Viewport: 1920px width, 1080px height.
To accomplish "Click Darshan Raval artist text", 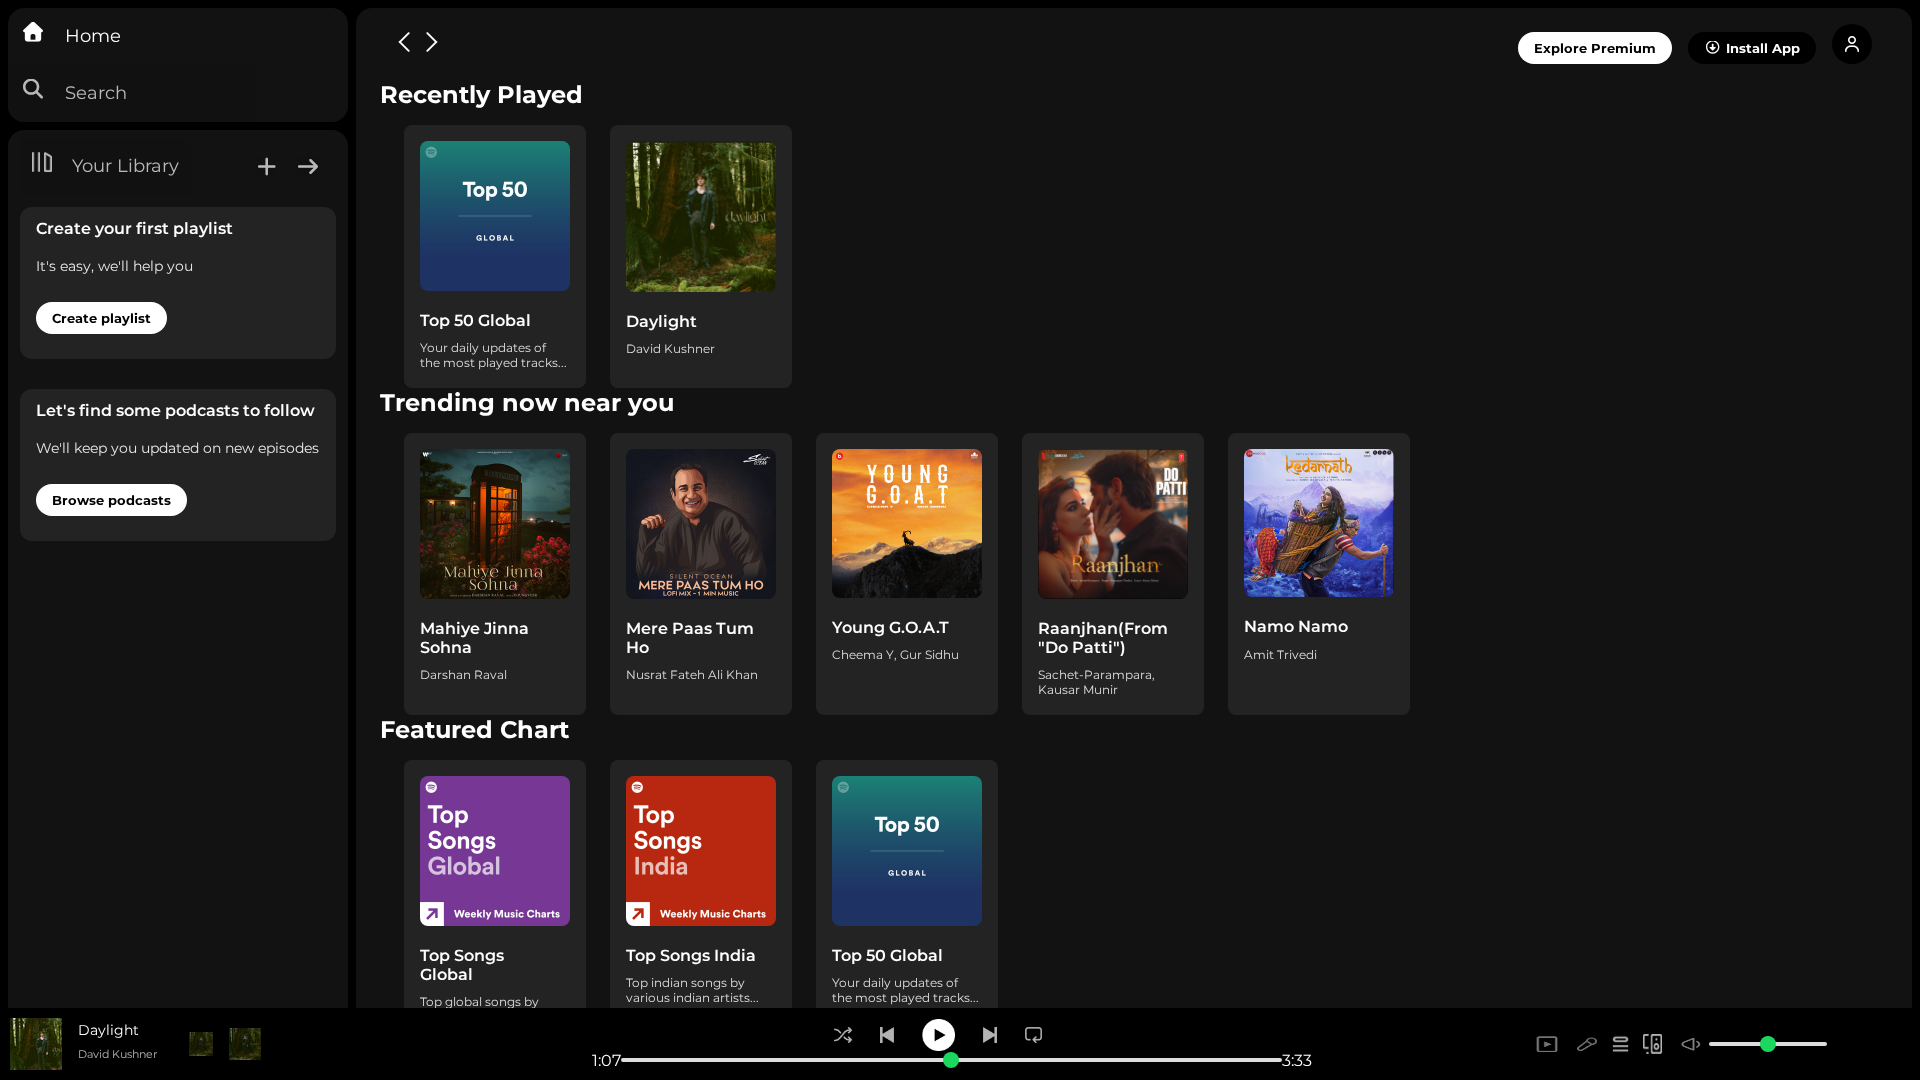I will pyautogui.click(x=463, y=675).
